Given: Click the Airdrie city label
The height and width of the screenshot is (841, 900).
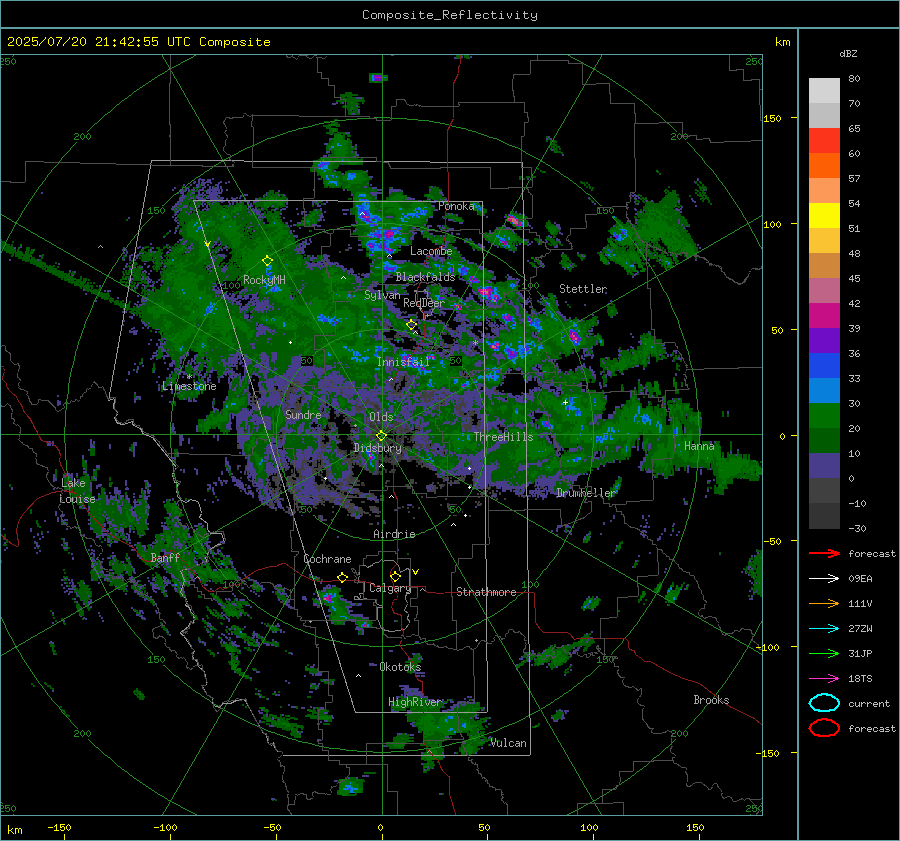Looking at the screenshot, I should pyautogui.click(x=394, y=534).
